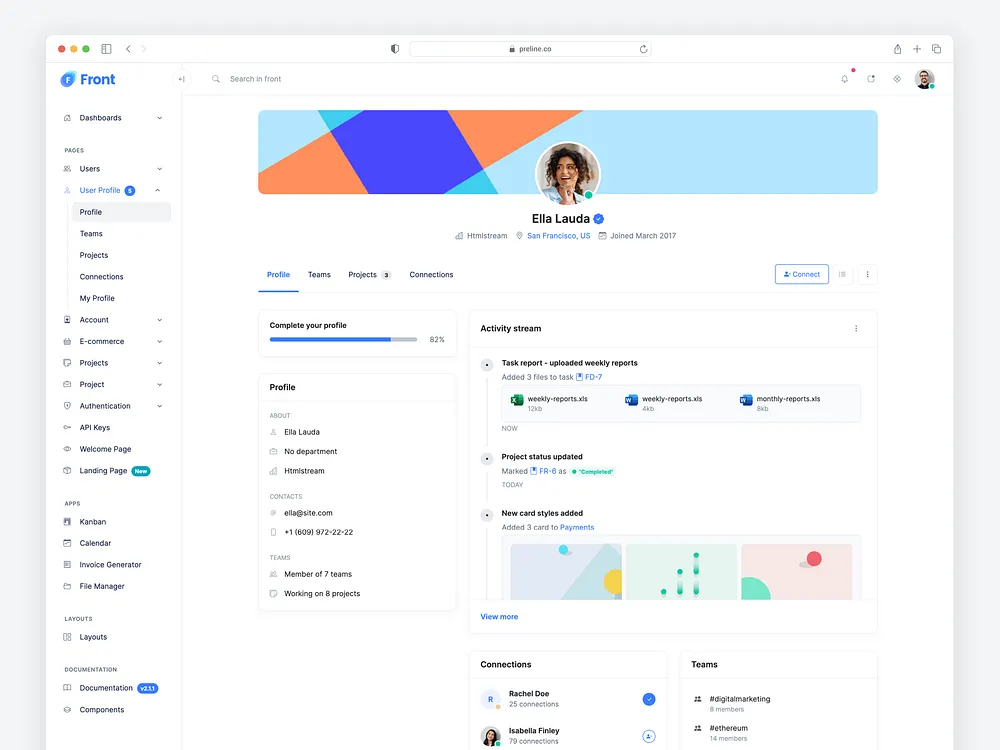Switch to the Teams tab

[319, 274]
